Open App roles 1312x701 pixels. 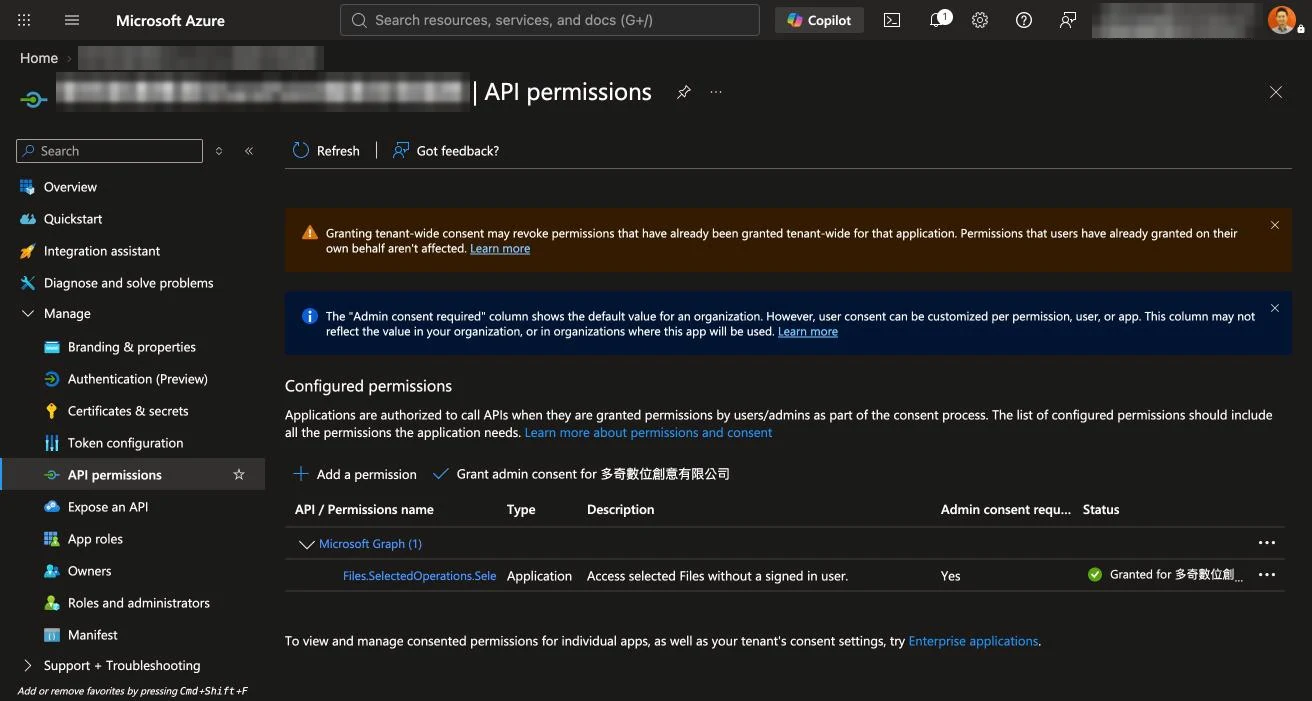[x=95, y=539]
